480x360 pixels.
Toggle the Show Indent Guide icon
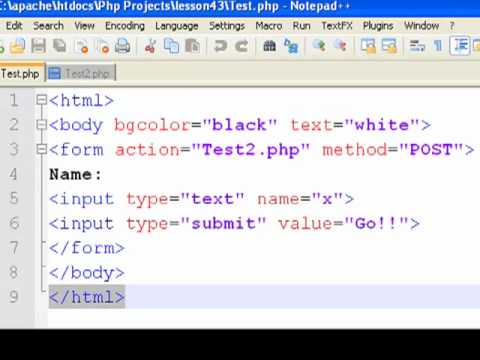click(x=460, y=46)
